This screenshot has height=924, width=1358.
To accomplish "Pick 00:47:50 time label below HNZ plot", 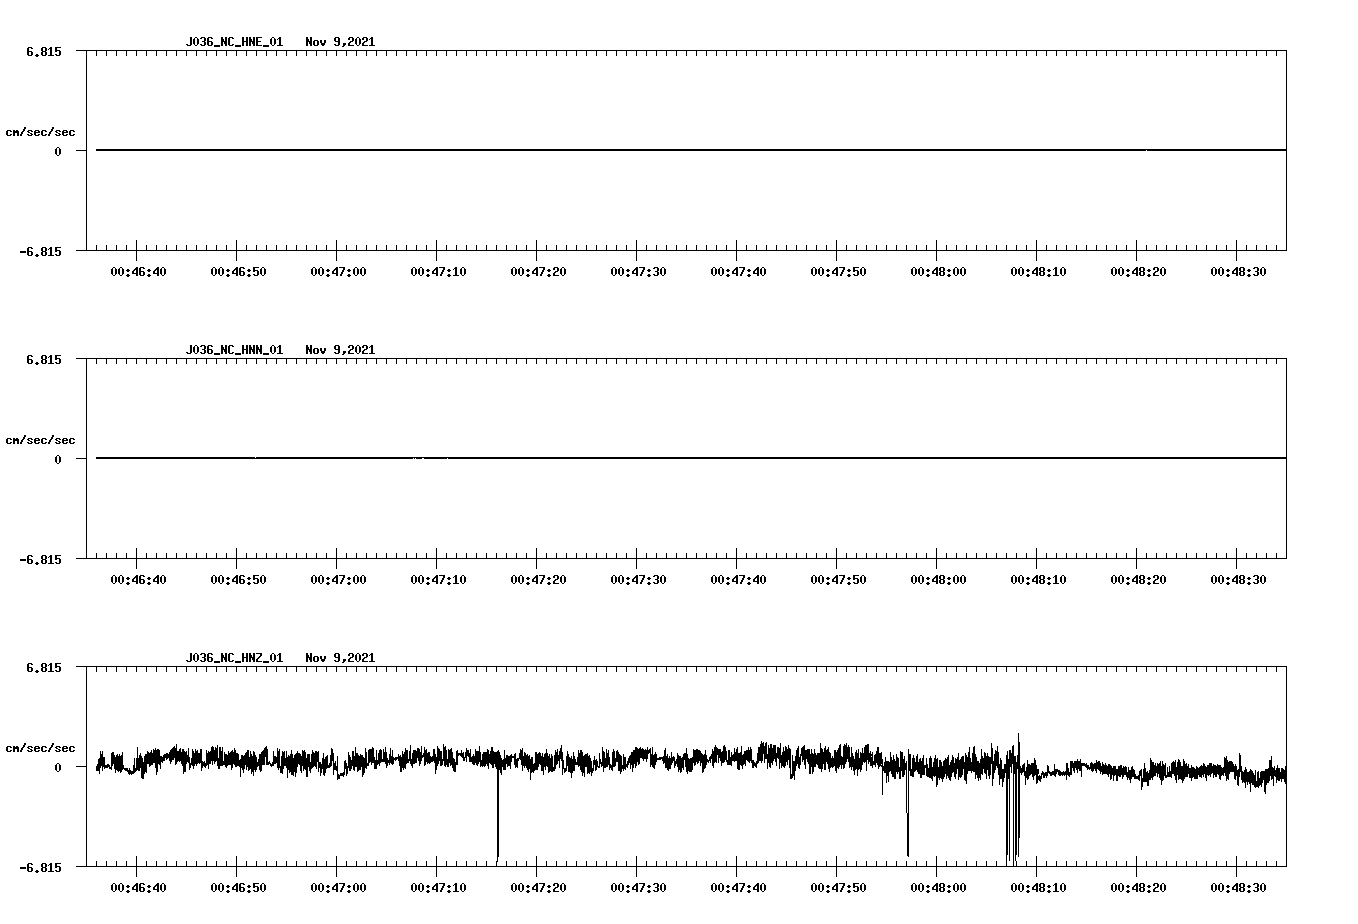I will click(838, 887).
